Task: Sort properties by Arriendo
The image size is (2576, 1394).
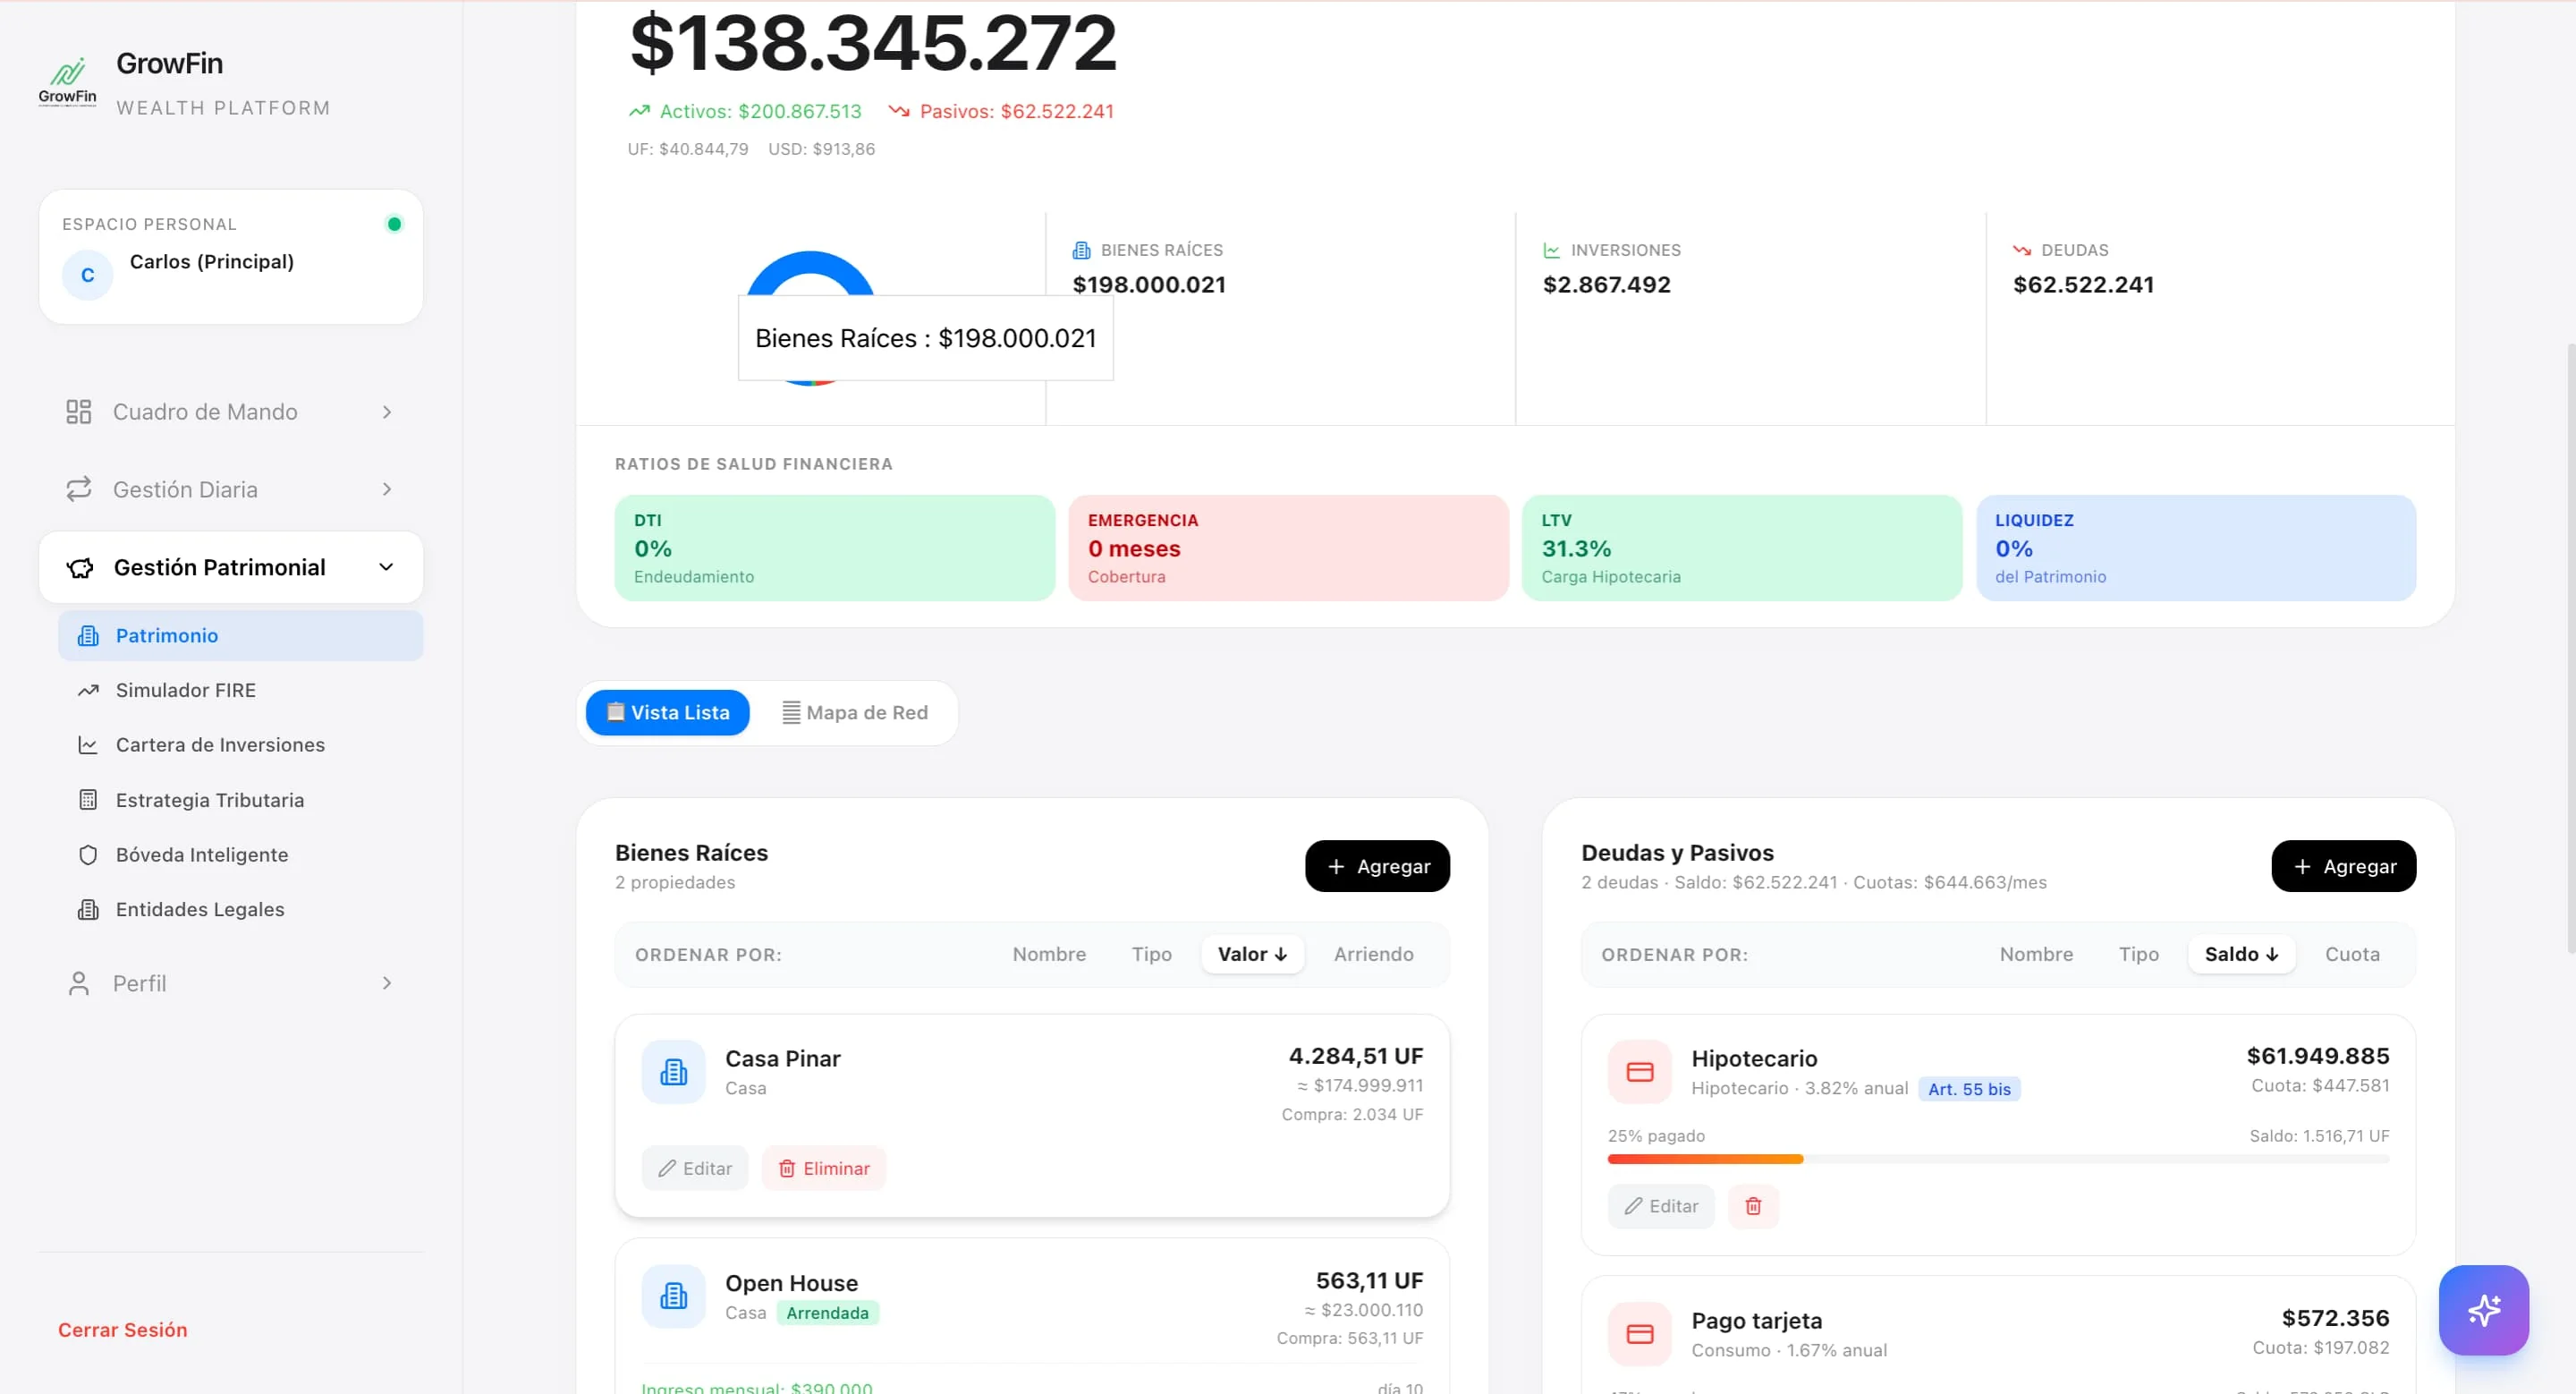Action: pyautogui.click(x=1373, y=955)
